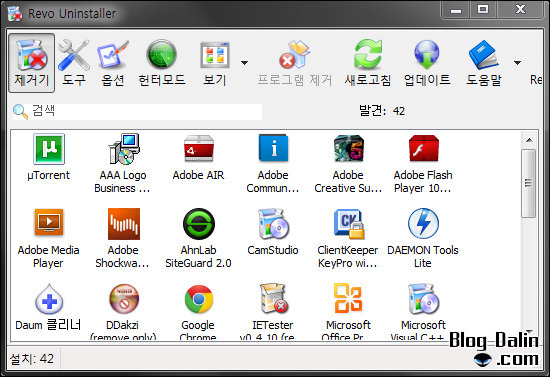The height and width of the screenshot is (377, 550).
Task: Click the scrollbar up arrow
Action: pos(529,140)
